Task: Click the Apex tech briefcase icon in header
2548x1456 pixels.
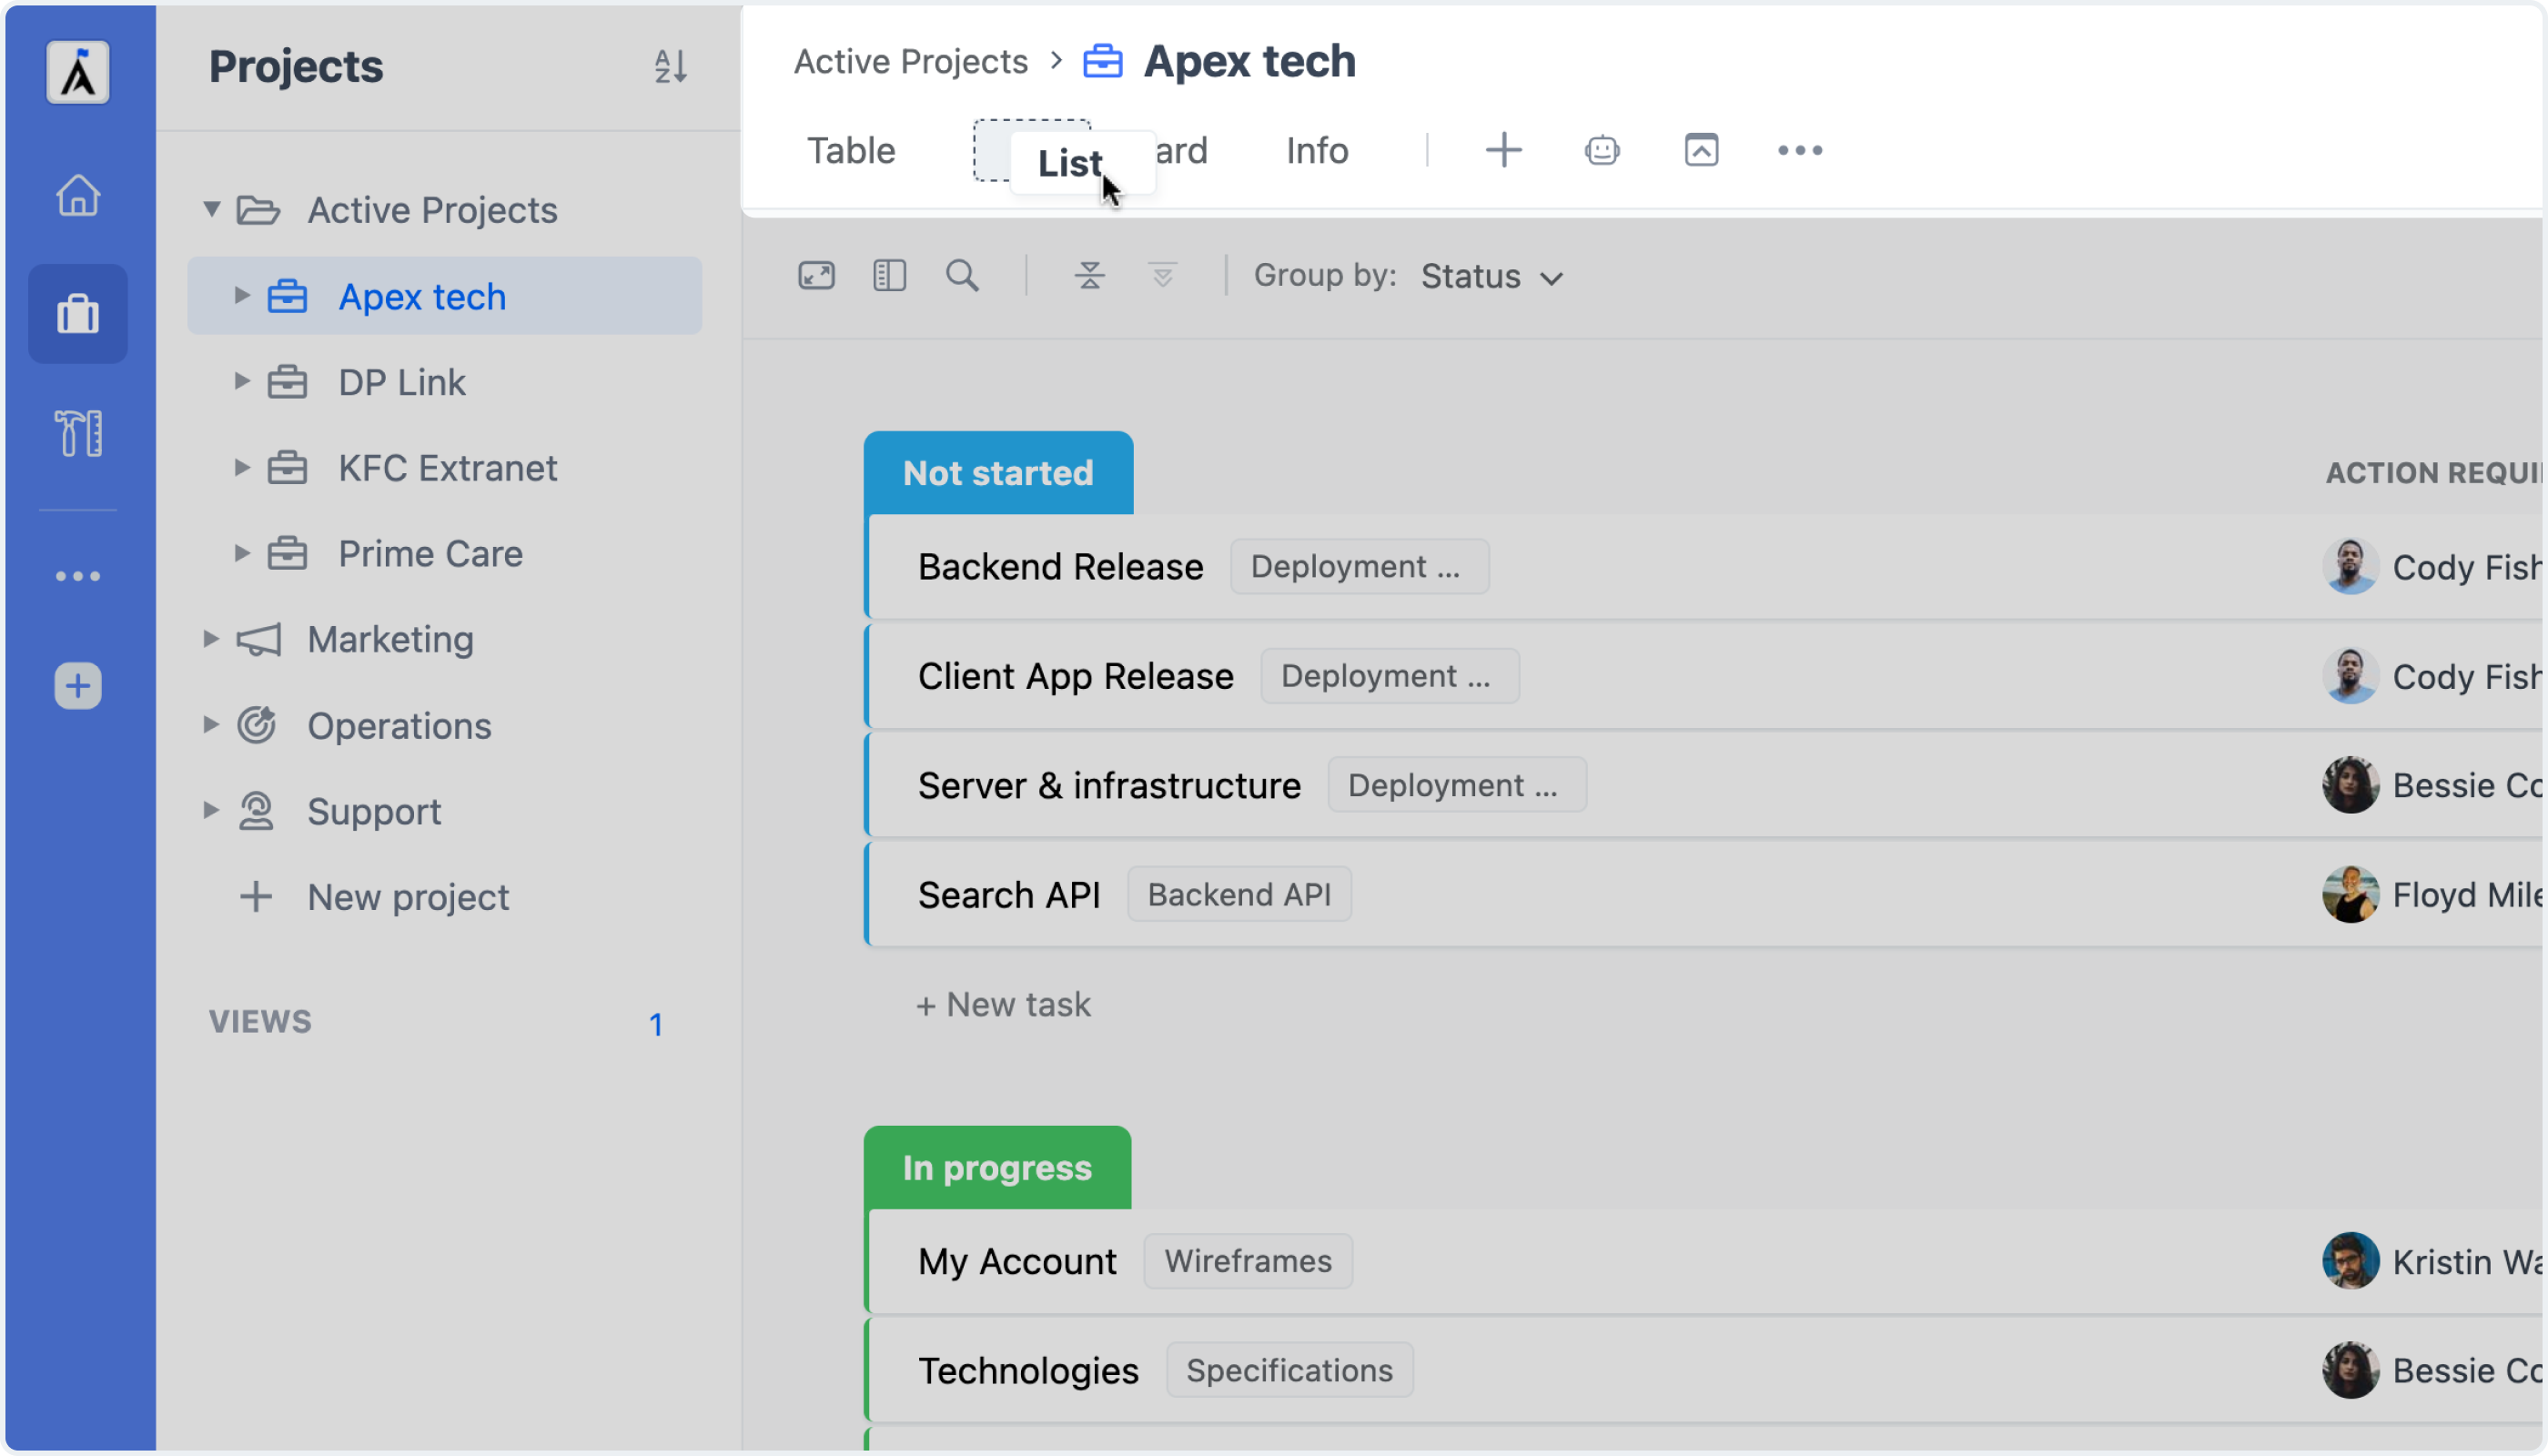Action: pos(1102,61)
